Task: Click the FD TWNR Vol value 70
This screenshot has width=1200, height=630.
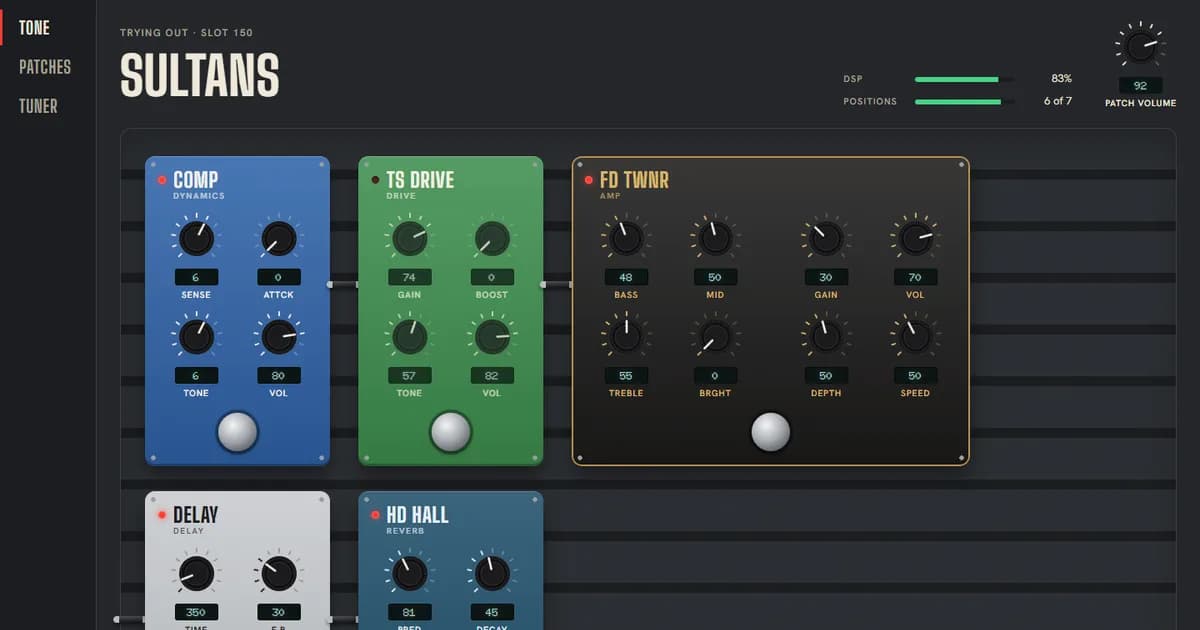Action: pyautogui.click(x=915, y=277)
